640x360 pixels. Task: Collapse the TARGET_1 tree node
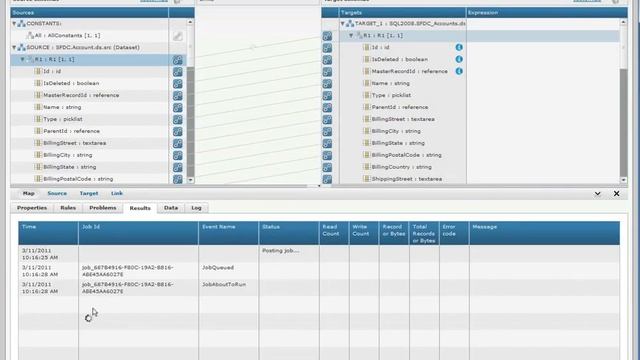[343, 24]
